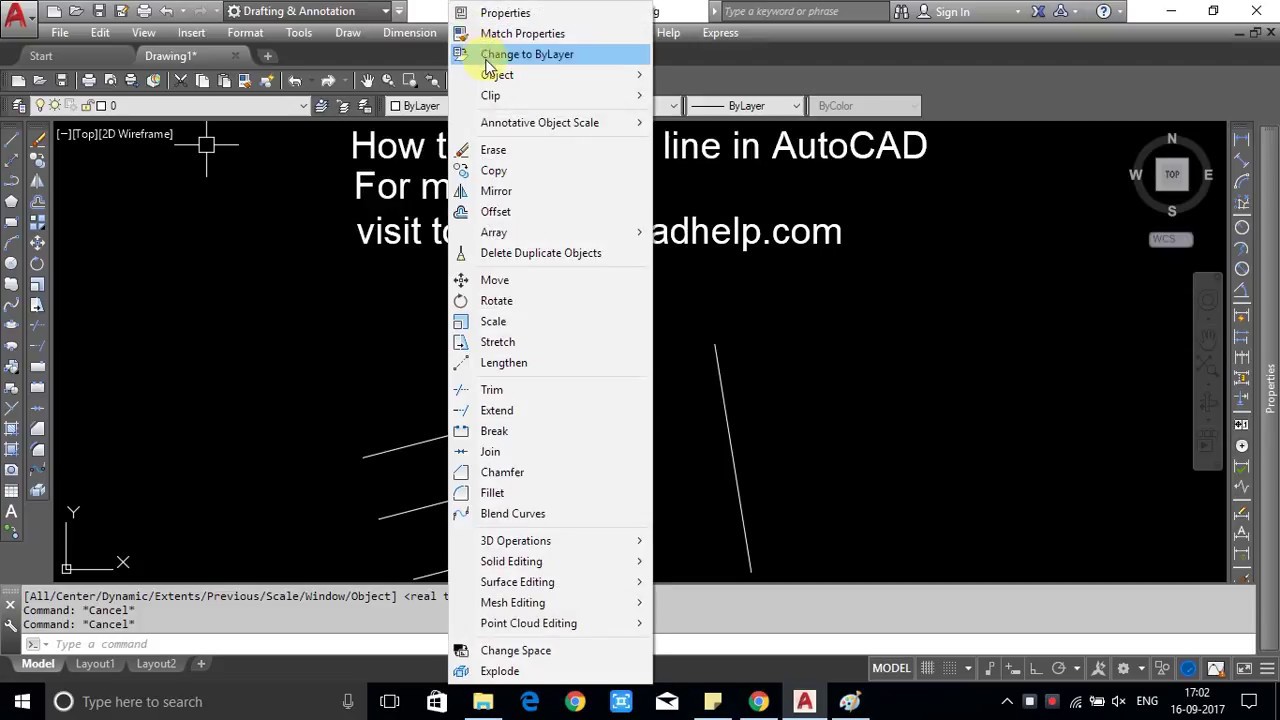Toggle the layer 0 freeze sun icon
This screenshot has height=720, width=1280.
click(x=55, y=105)
